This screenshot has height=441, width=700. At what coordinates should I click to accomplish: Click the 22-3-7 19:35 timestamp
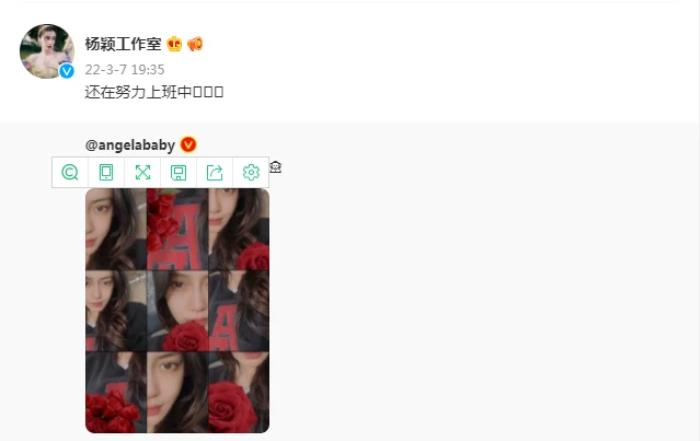[125, 70]
